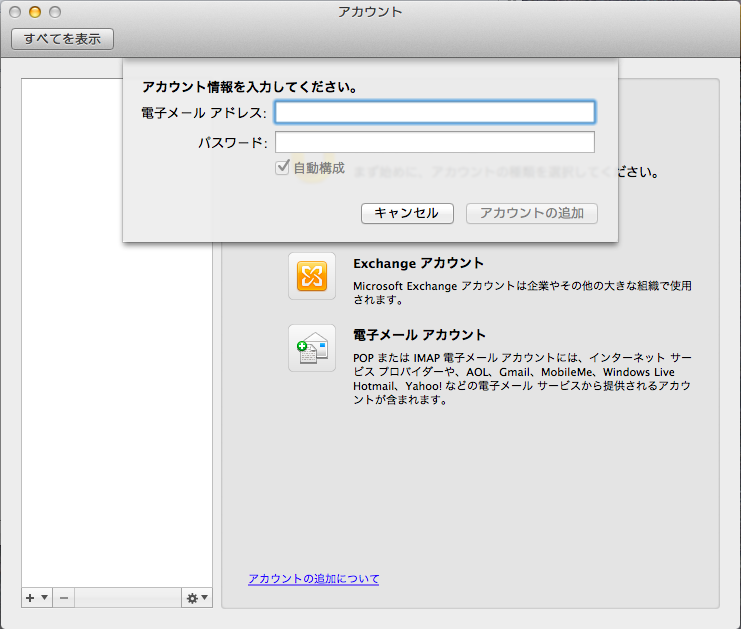Toggle the 自動構成 checkbox
The image size is (741, 629).
(283, 168)
